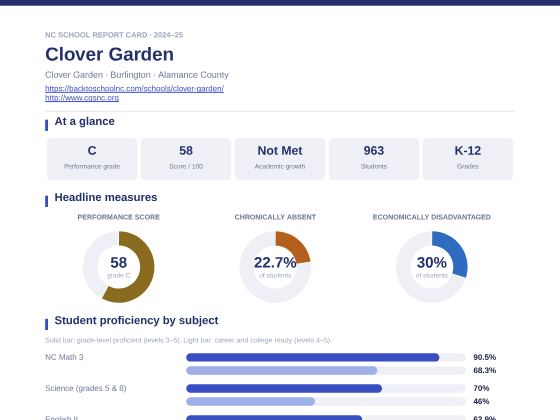
Task: Select 'Student proficiency by subject' heading
Action: [136, 320]
